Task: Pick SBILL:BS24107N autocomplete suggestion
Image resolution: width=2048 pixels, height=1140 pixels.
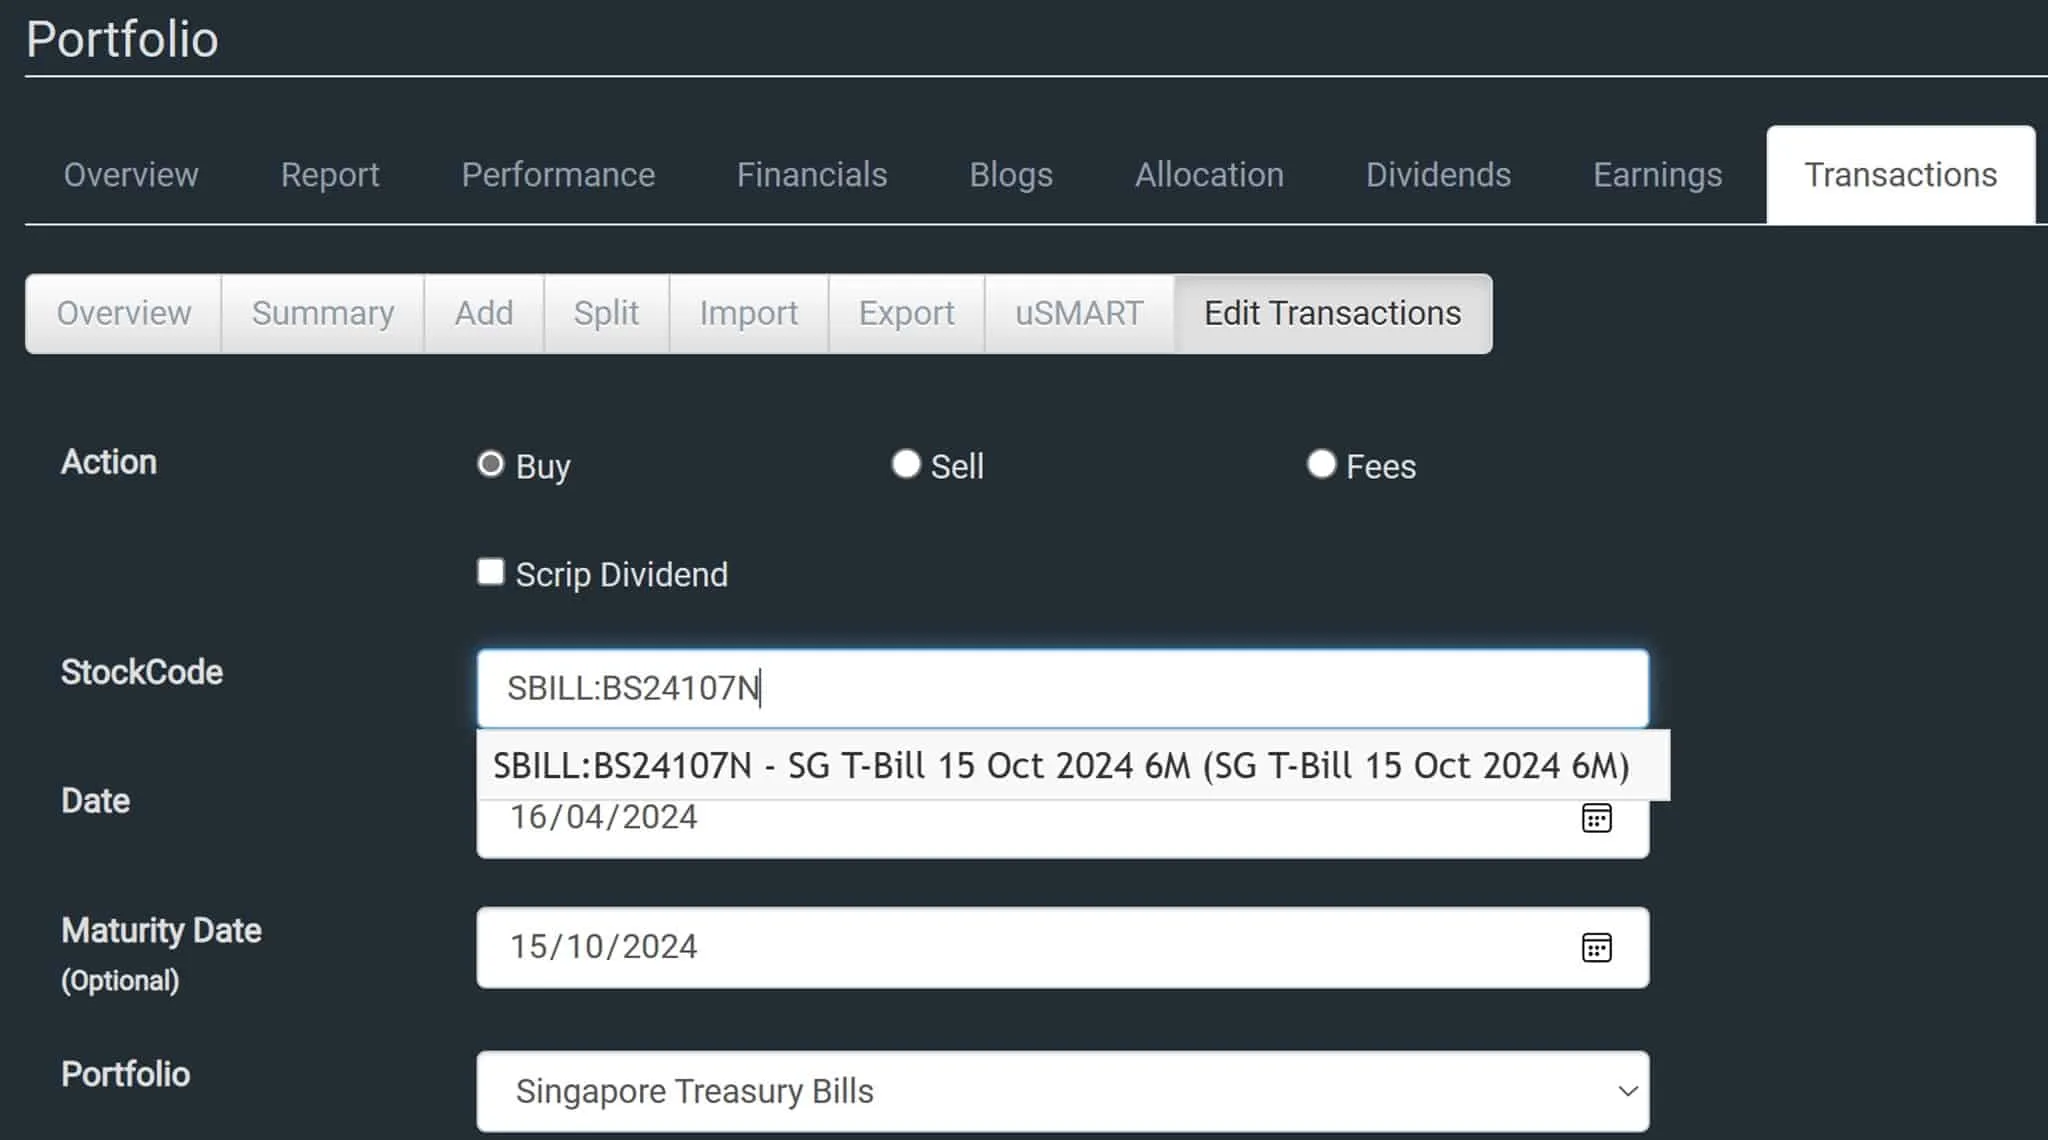Action: click(x=1060, y=766)
